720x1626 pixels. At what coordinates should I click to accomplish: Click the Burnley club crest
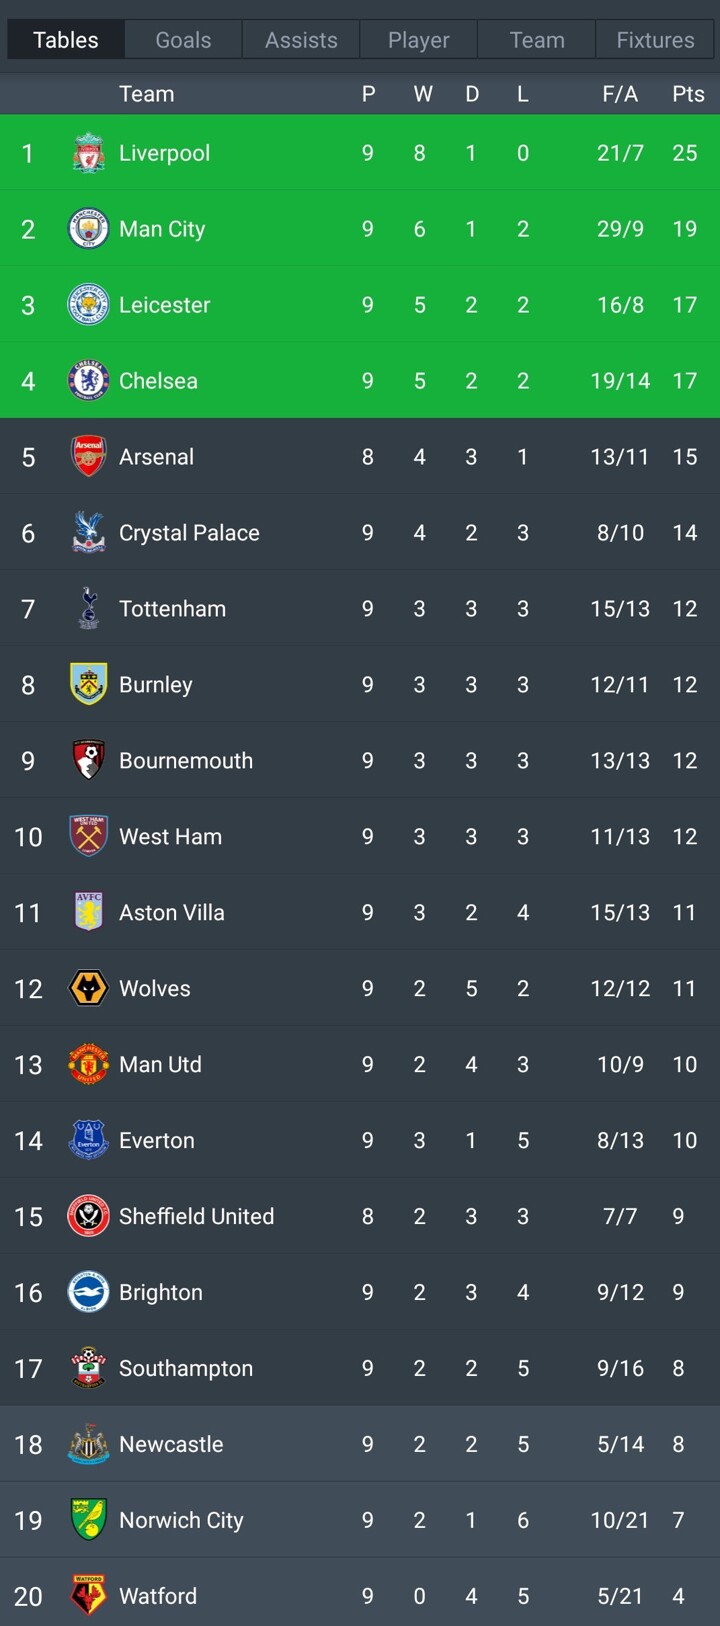point(88,685)
